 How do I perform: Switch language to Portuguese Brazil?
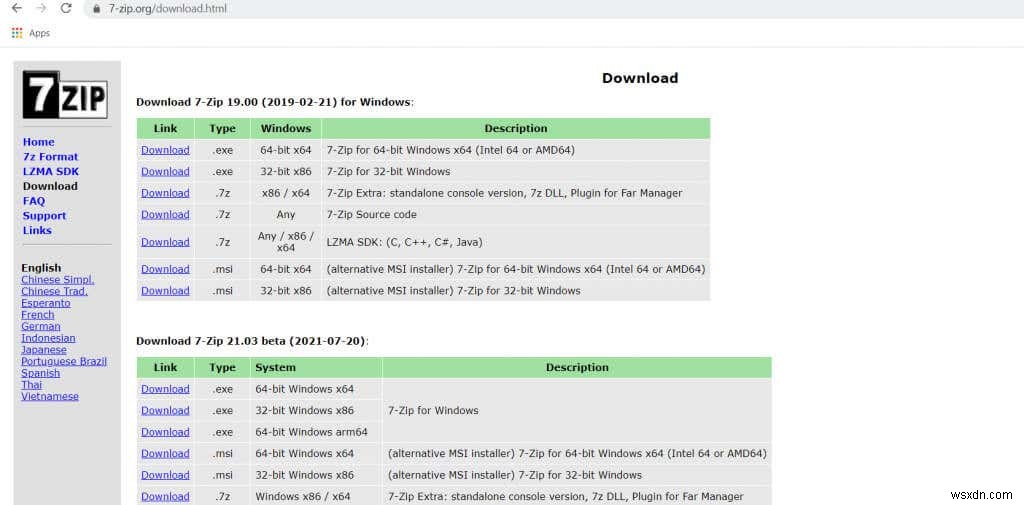click(x=64, y=361)
